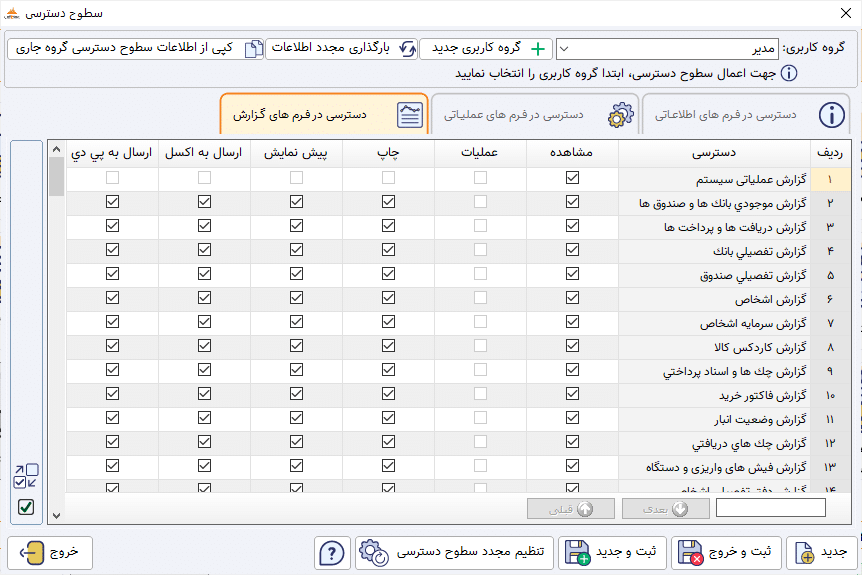This screenshot has width=862, height=575.
Task: Click the copy access levels documents icon
Action: pyautogui.click(x=253, y=49)
